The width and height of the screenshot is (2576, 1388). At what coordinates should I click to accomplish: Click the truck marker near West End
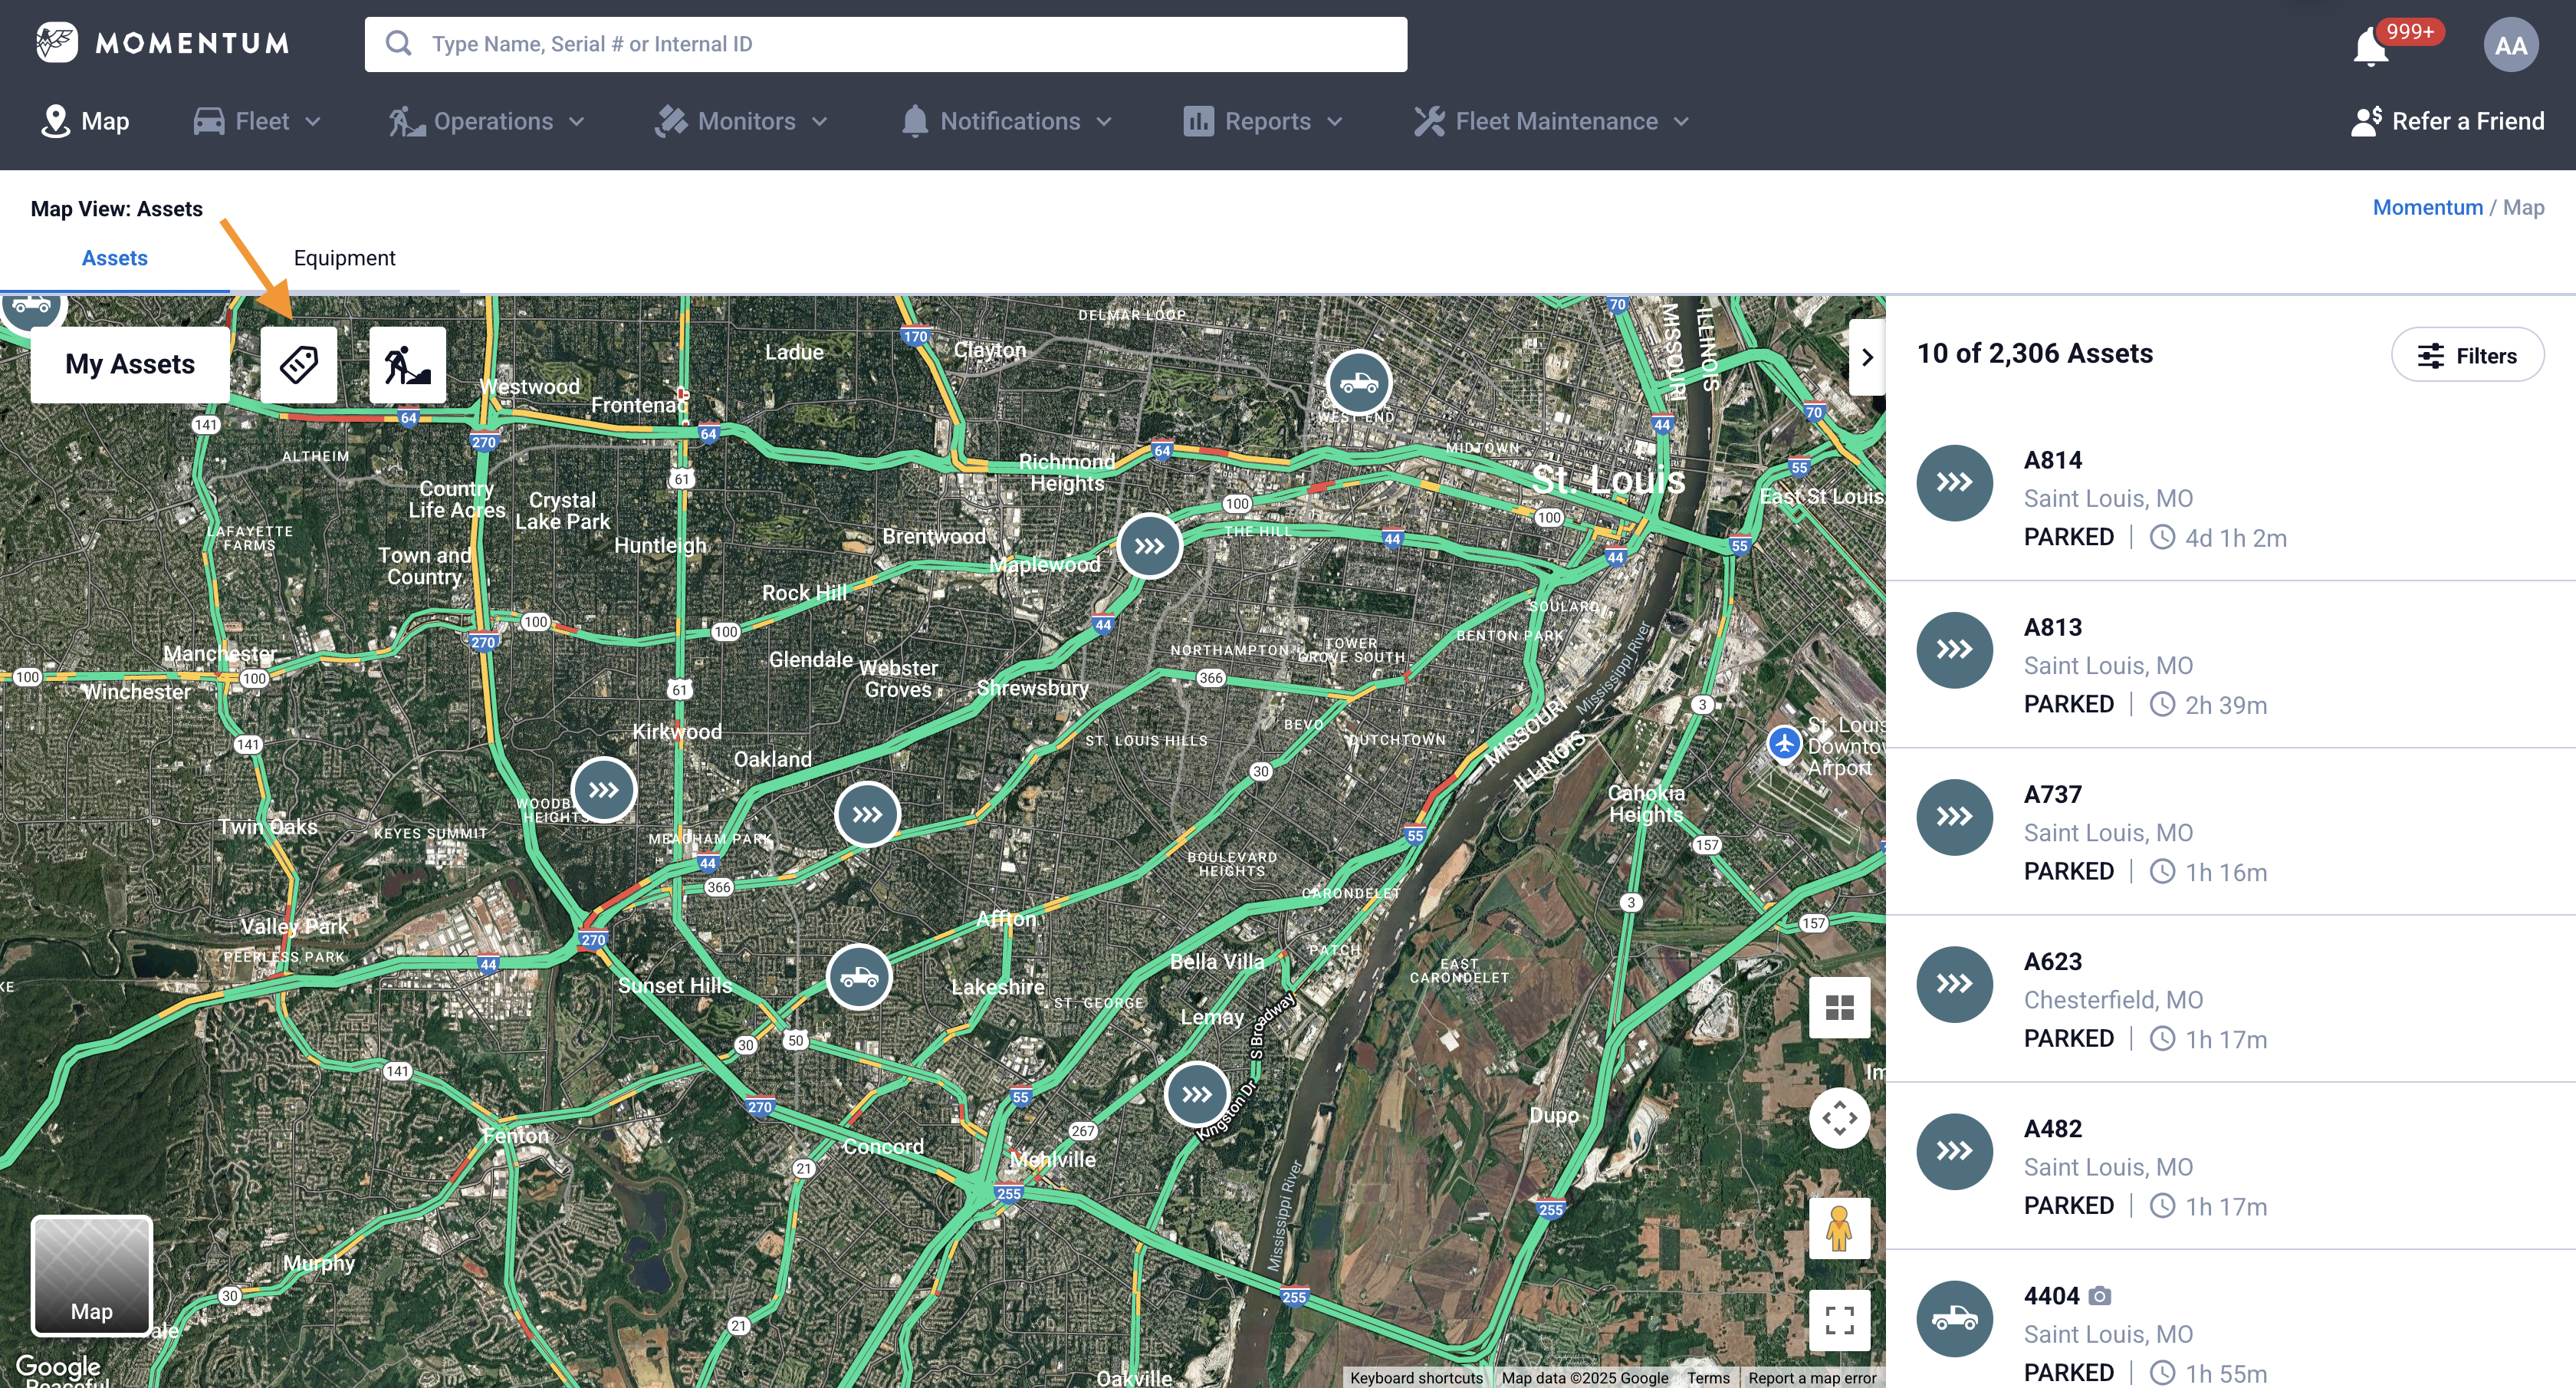[x=1358, y=382]
